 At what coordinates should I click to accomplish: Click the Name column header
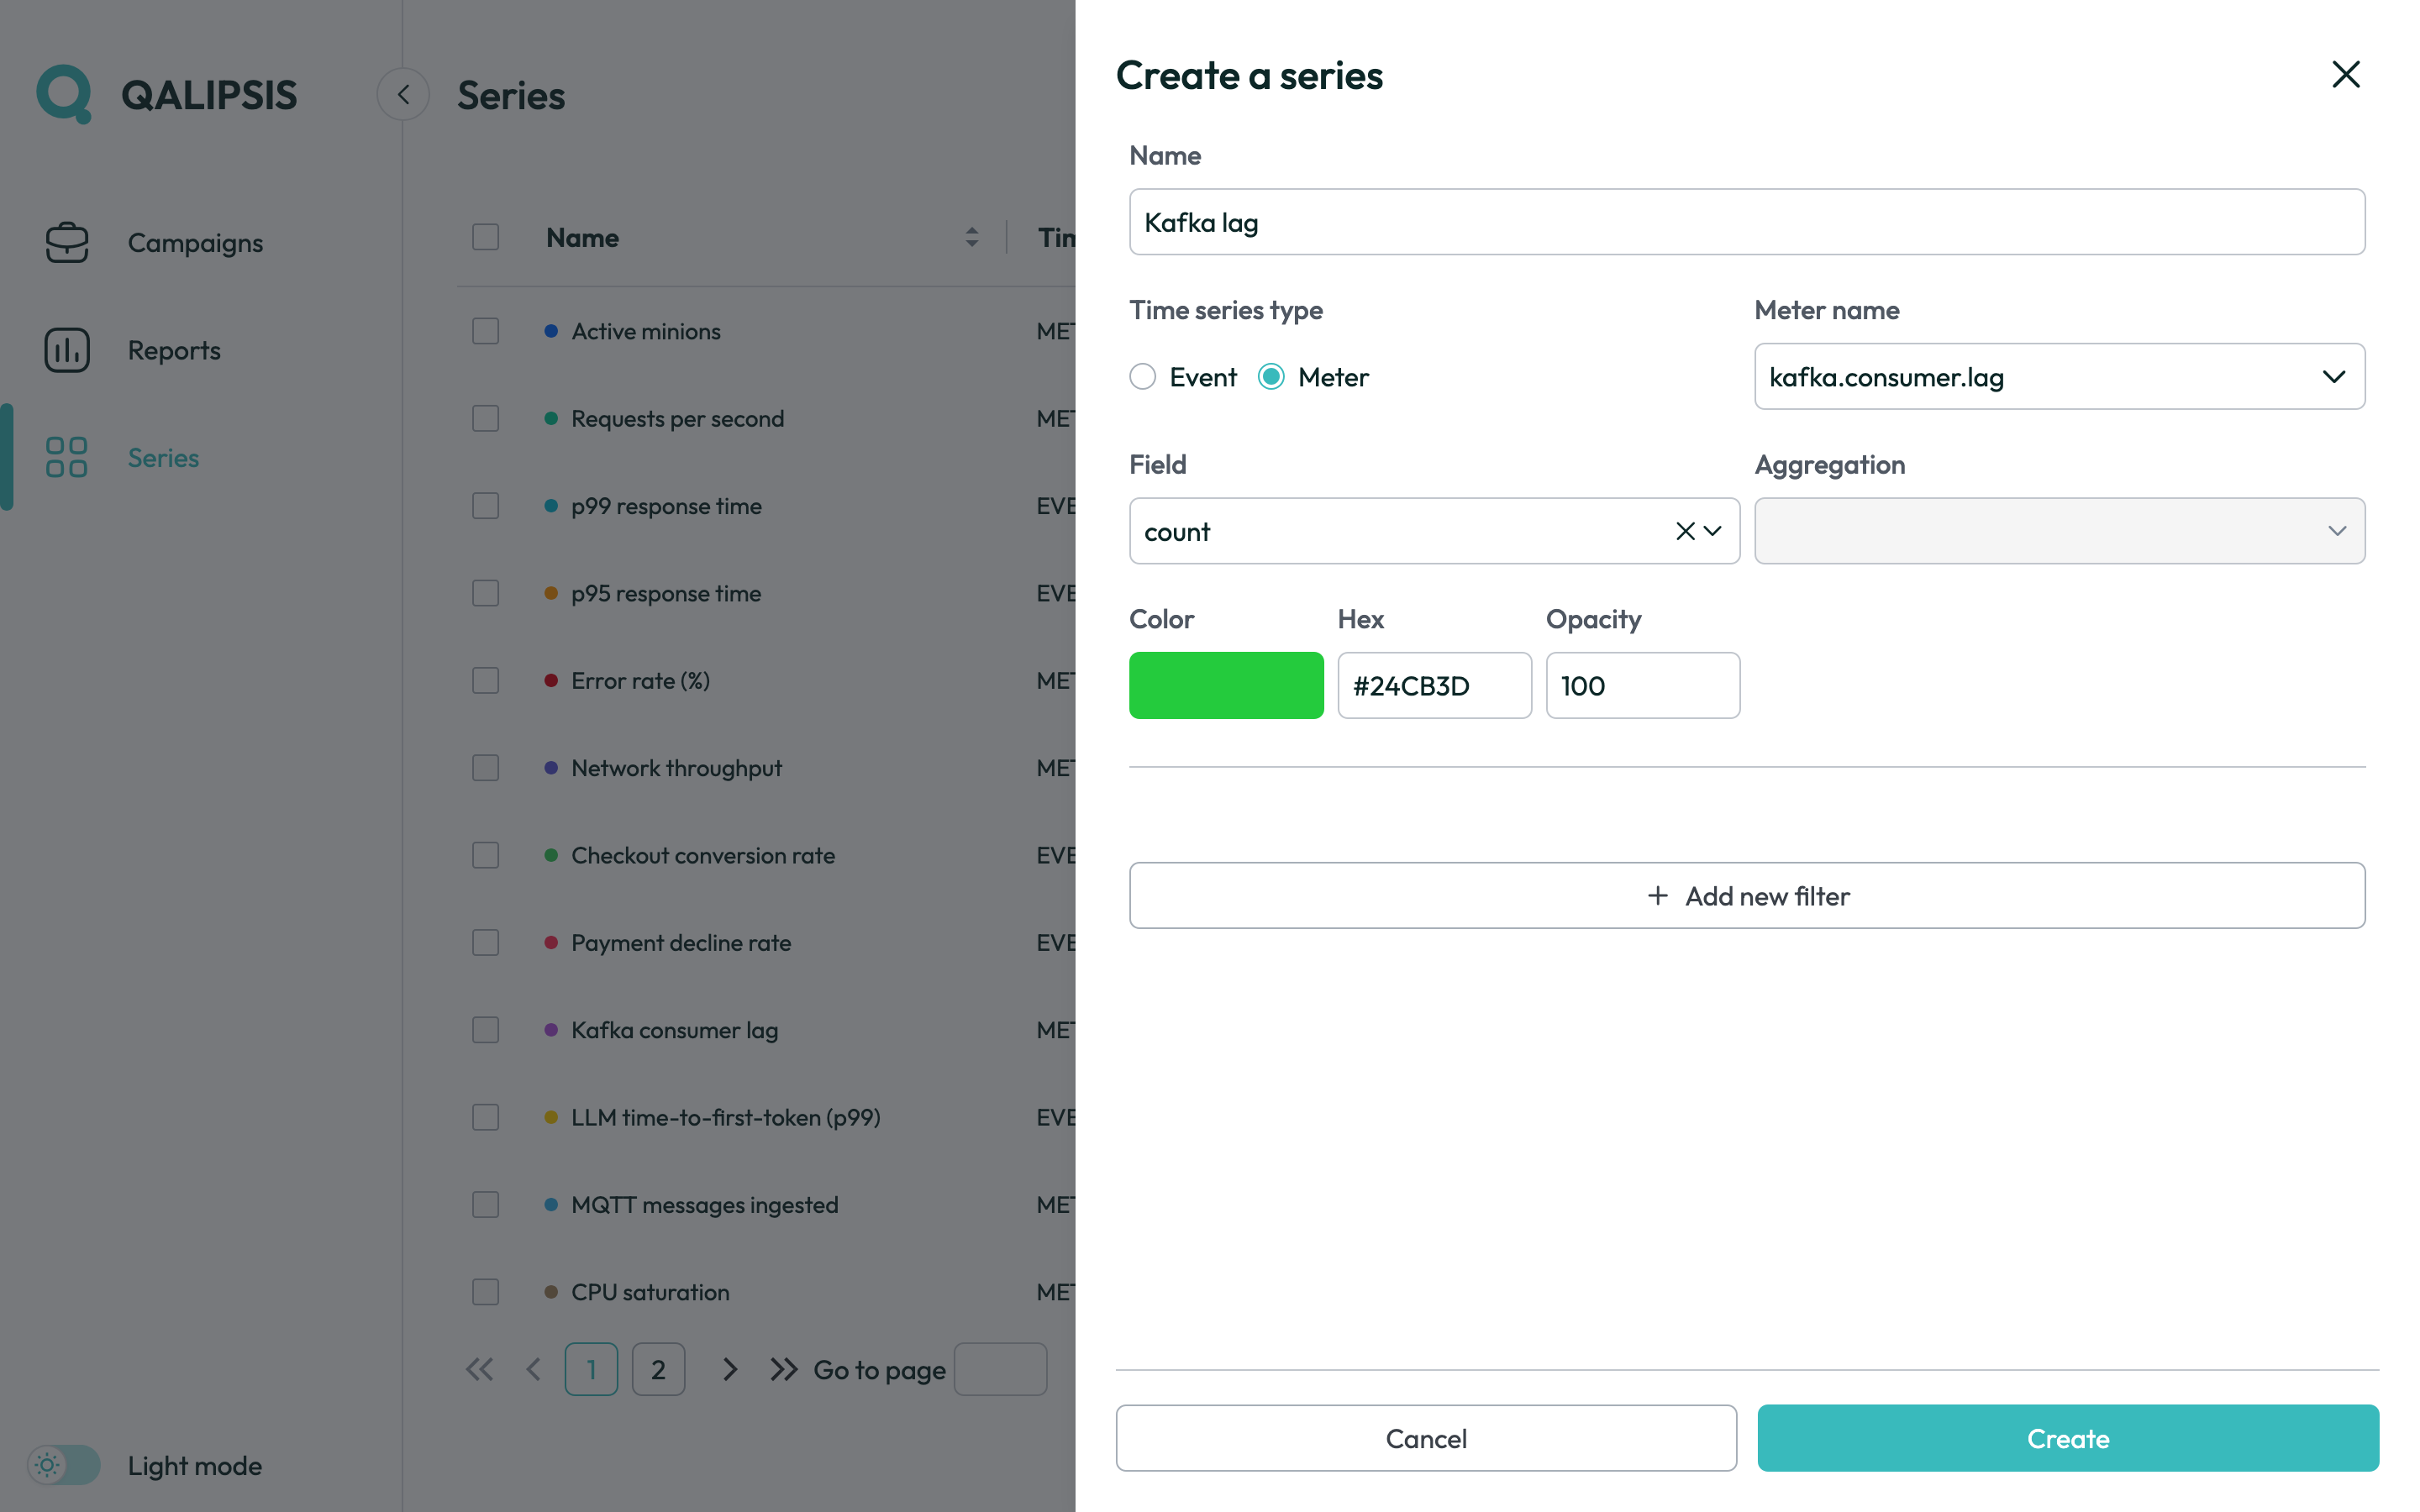coord(582,238)
